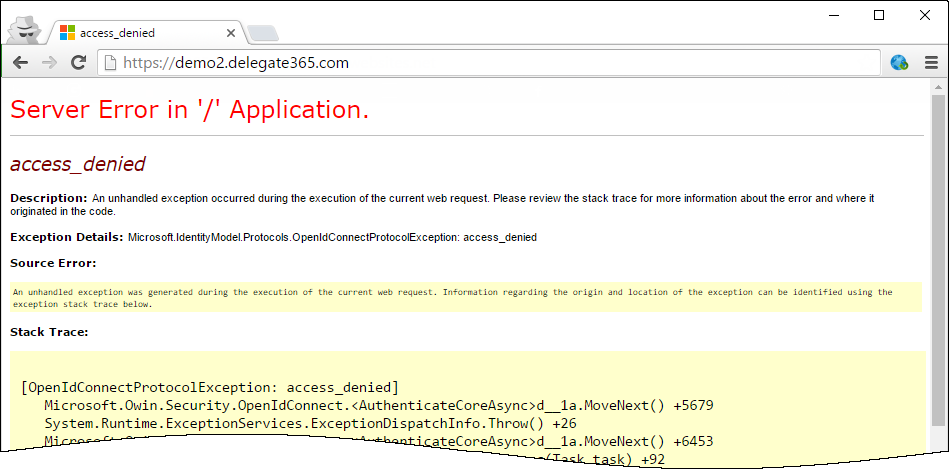Open the Chrome hamburger menu
This screenshot has height=470, width=949.
tap(930, 63)
